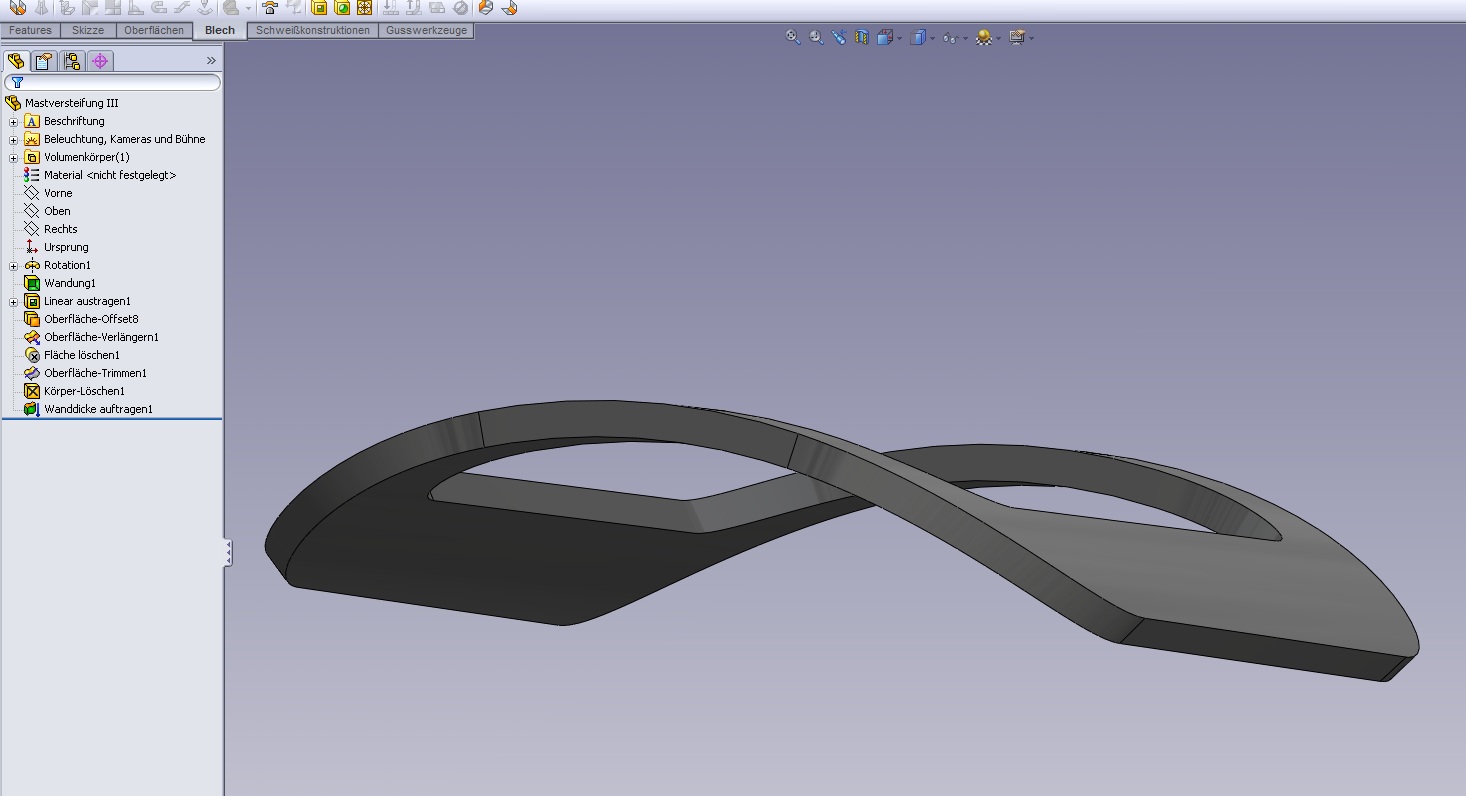1466x796 pixels.
Task: Select the Mastversteifung III root node
Action: click(71, 103)
